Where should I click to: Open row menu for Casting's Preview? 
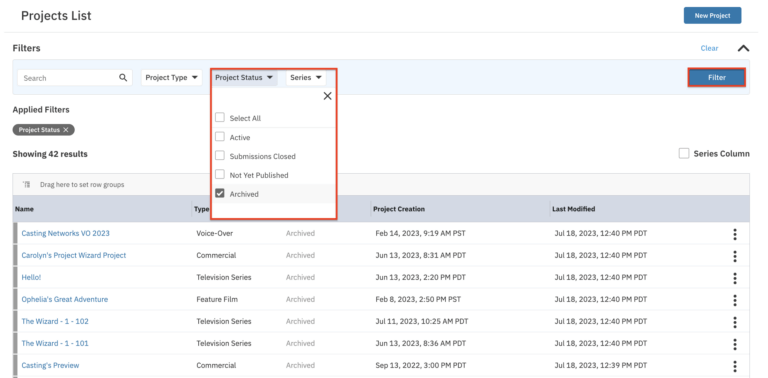[x=735, y=366]
